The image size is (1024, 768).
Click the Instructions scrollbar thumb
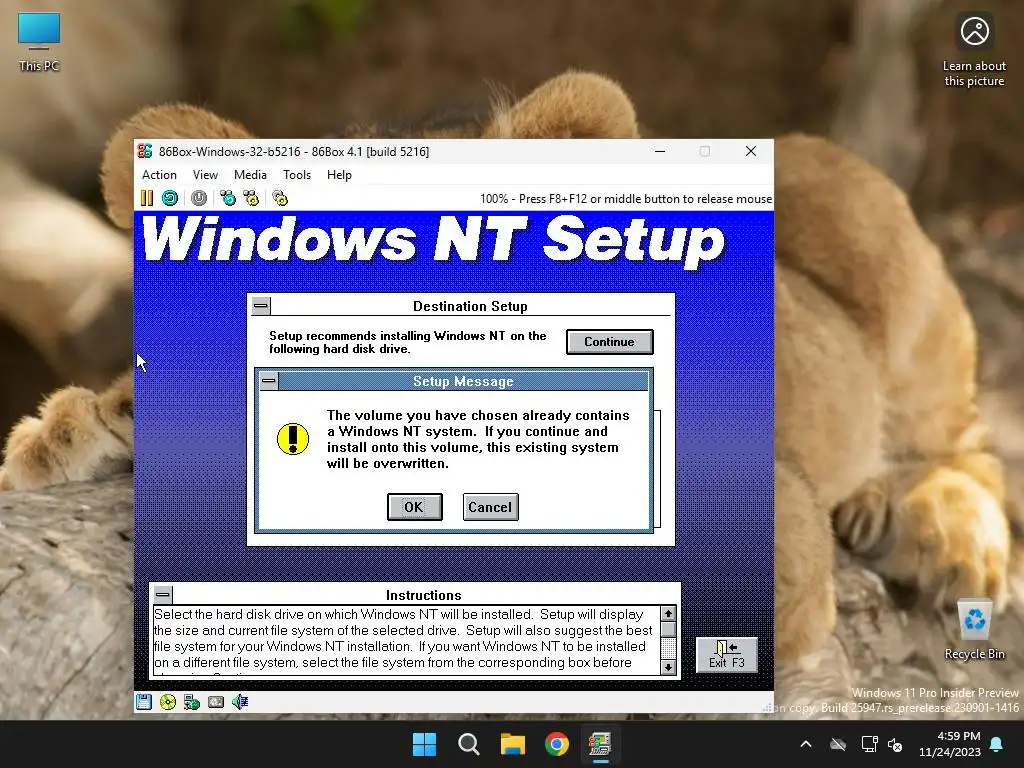point(668,629)
